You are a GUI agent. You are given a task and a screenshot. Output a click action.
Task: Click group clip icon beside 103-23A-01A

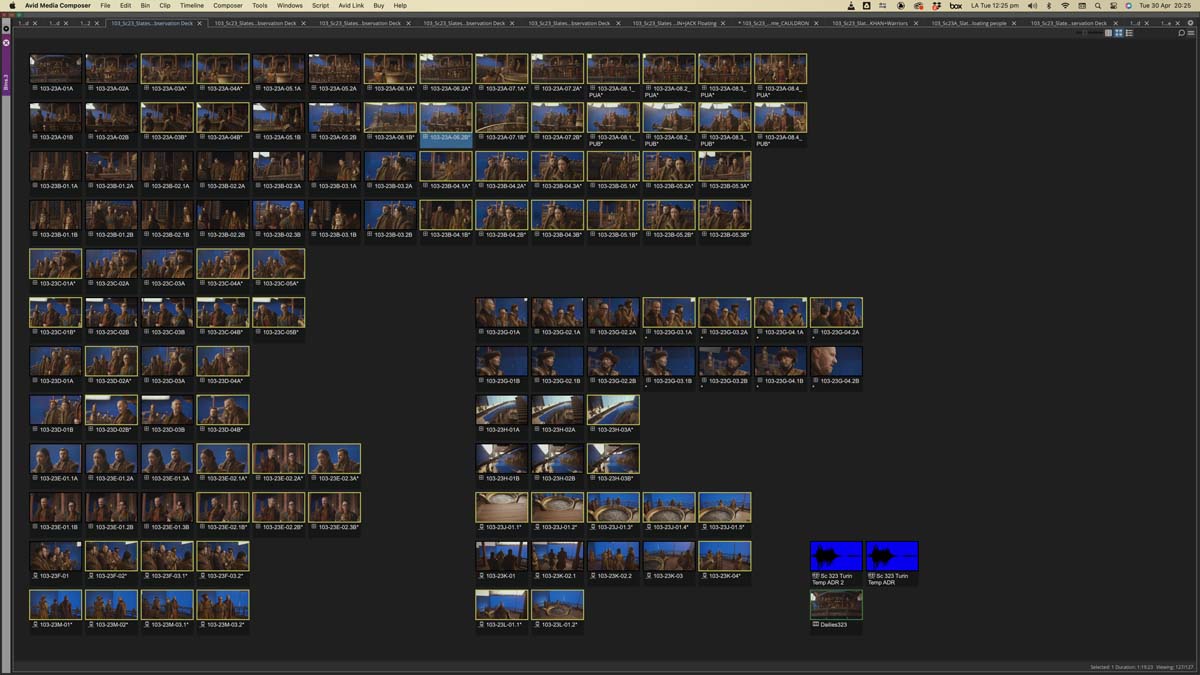[36, 89]
